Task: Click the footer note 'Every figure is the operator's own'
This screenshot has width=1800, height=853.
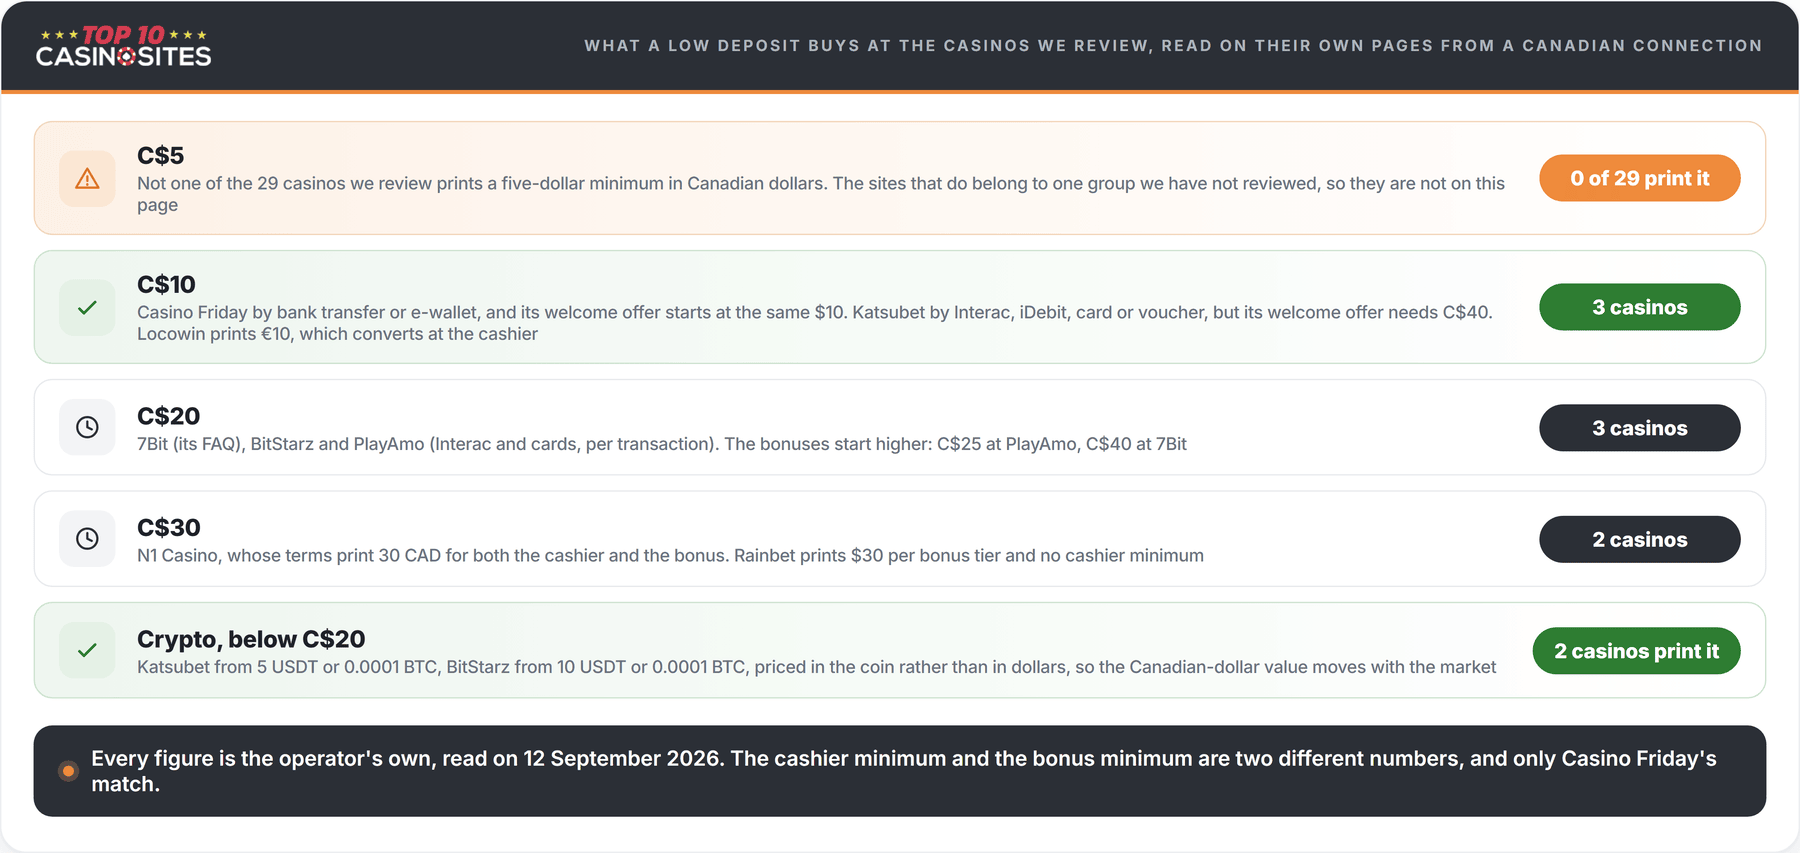Action: coord(904,771)
